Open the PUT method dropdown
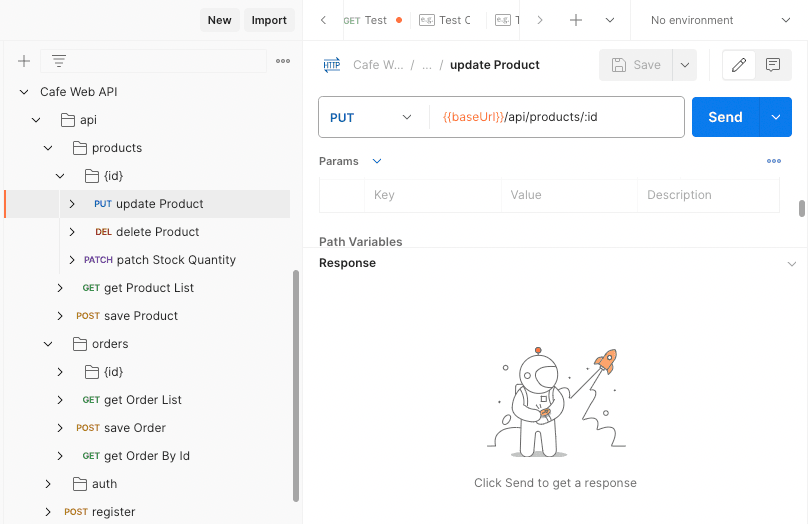The width and height of the screenshot is (808, 524). click(x=372, y=117)
